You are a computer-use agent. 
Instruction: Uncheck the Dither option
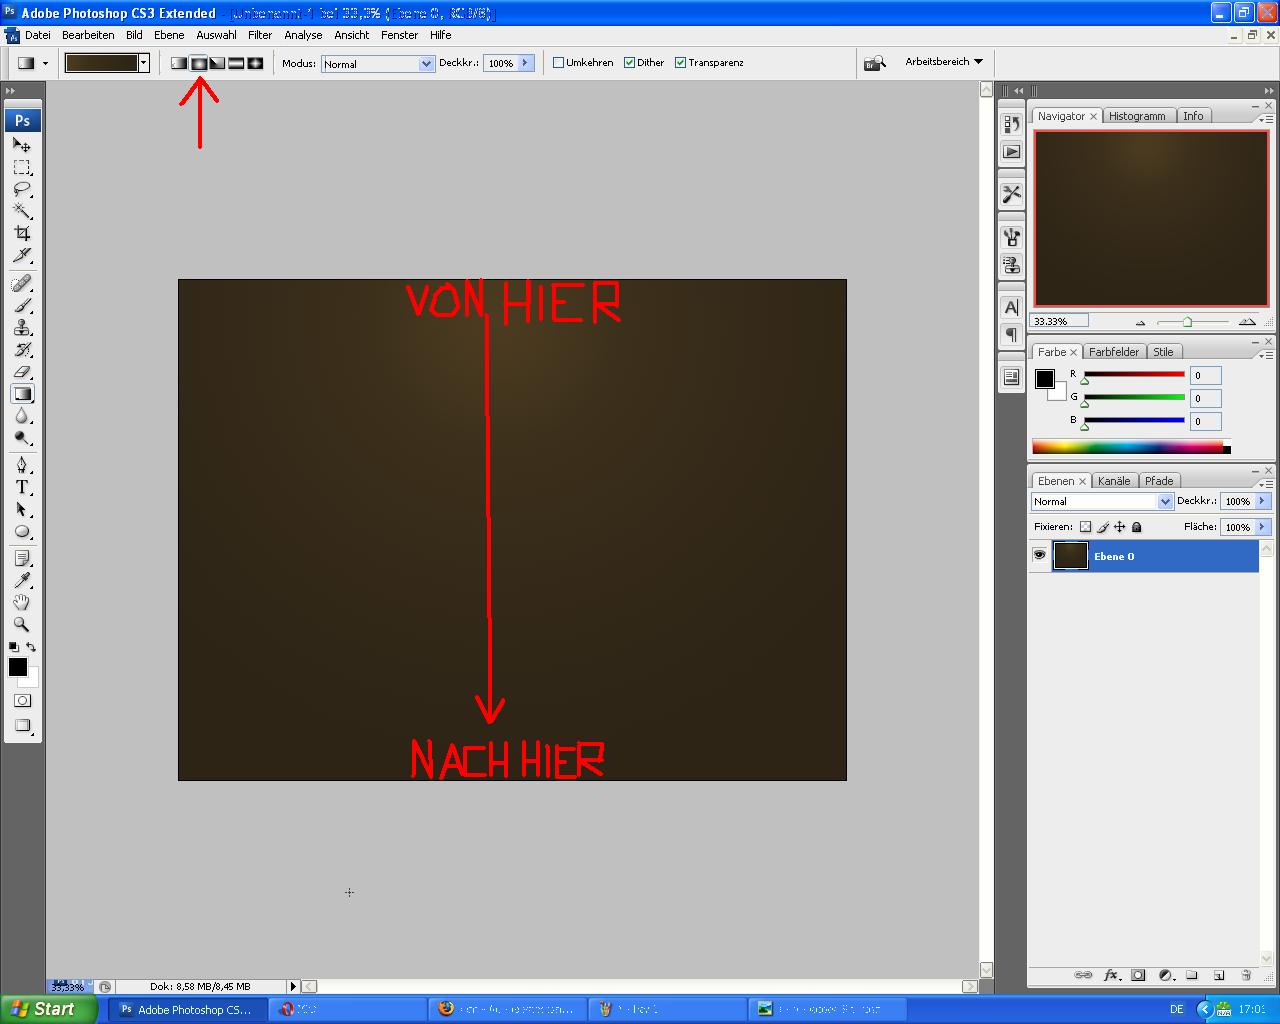(x=630, y=63)
